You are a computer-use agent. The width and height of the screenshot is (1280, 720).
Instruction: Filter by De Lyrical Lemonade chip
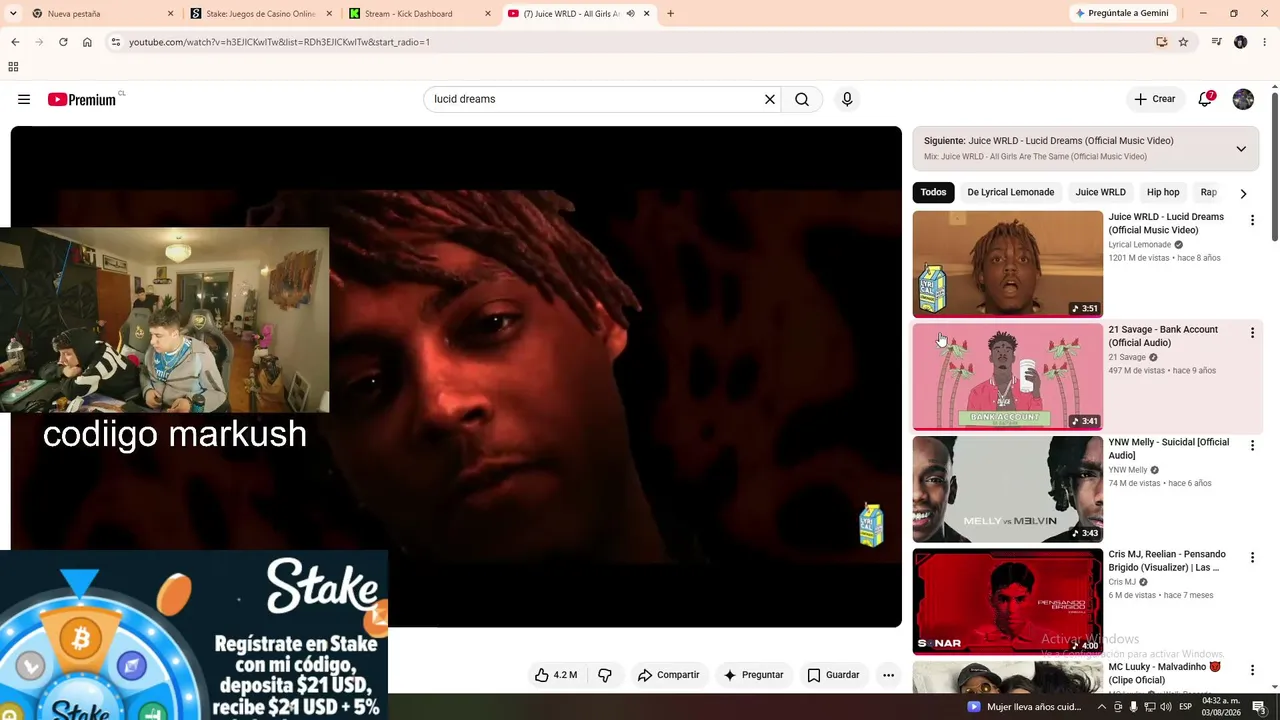[x=1010, y=192]
